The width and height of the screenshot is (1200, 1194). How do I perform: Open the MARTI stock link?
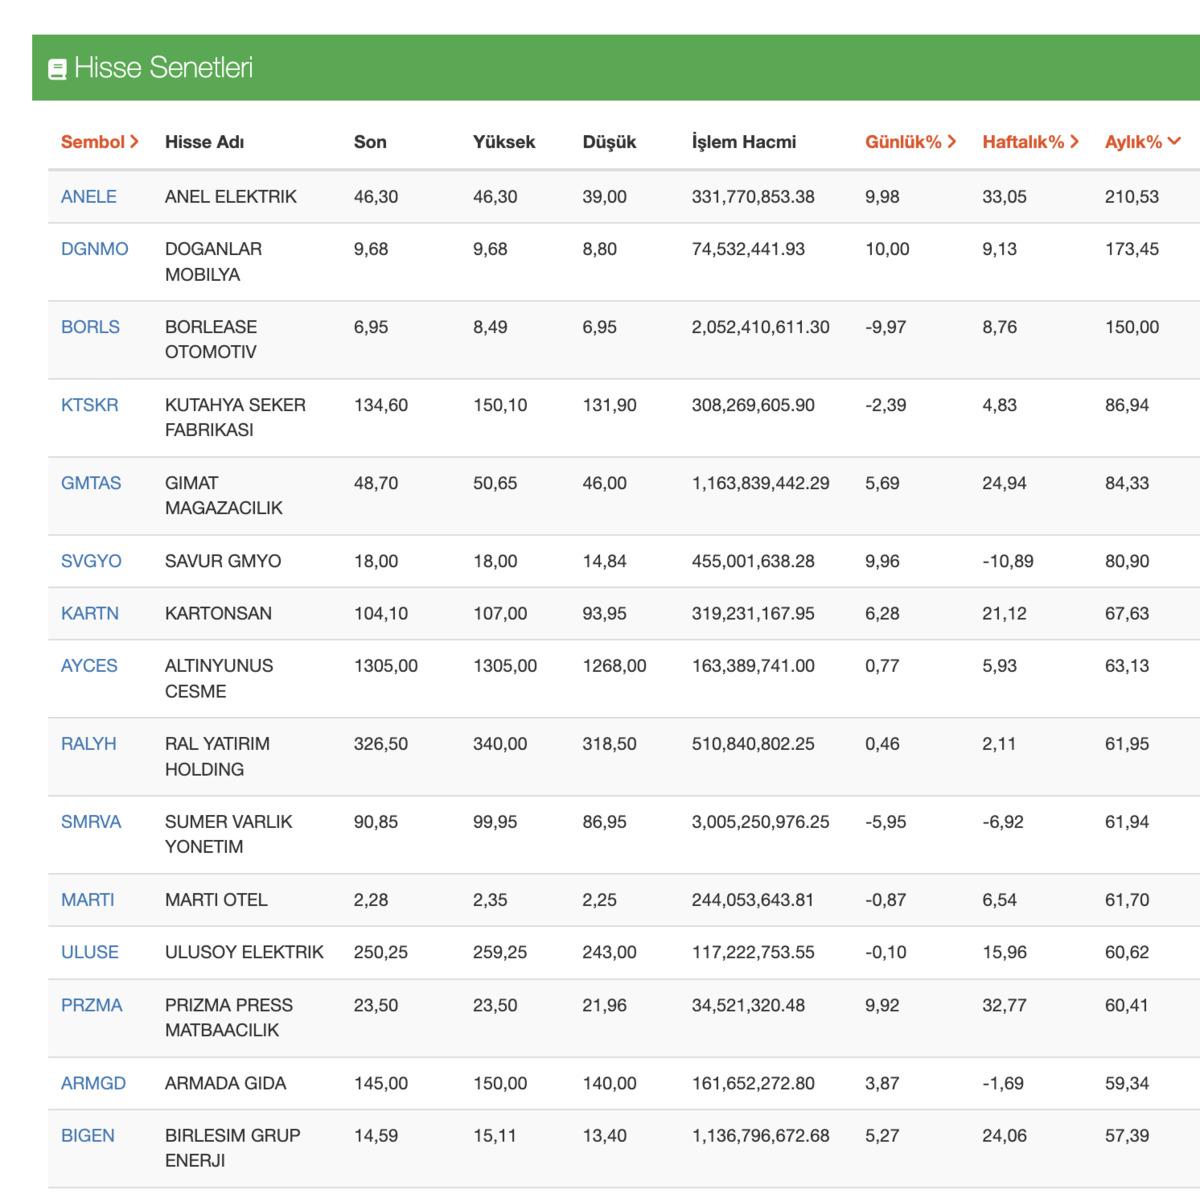click(87, 900)
